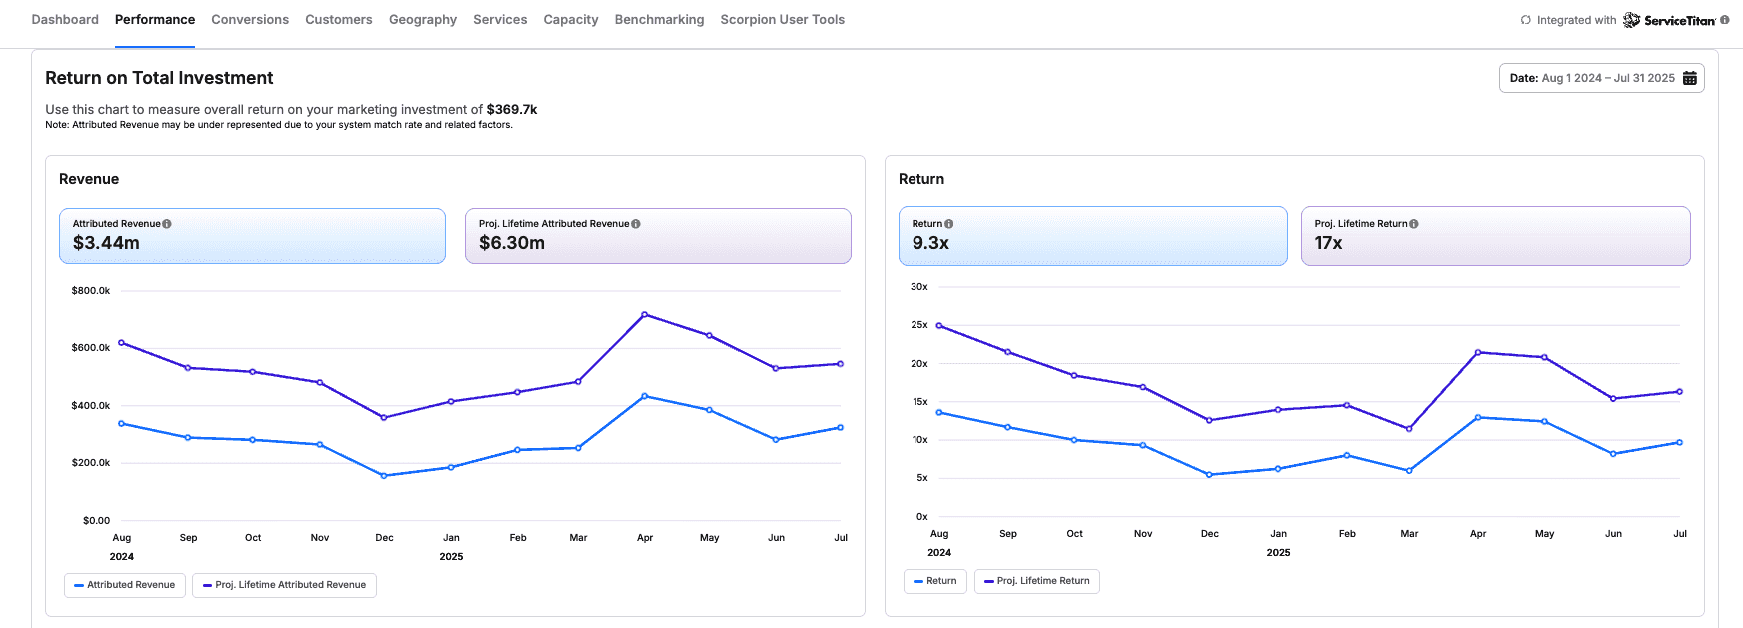This screenshot has width=1743, height=628.
Task: Hide Proj. Lifetime Return legend series
Action: (x=1037, y=581)
